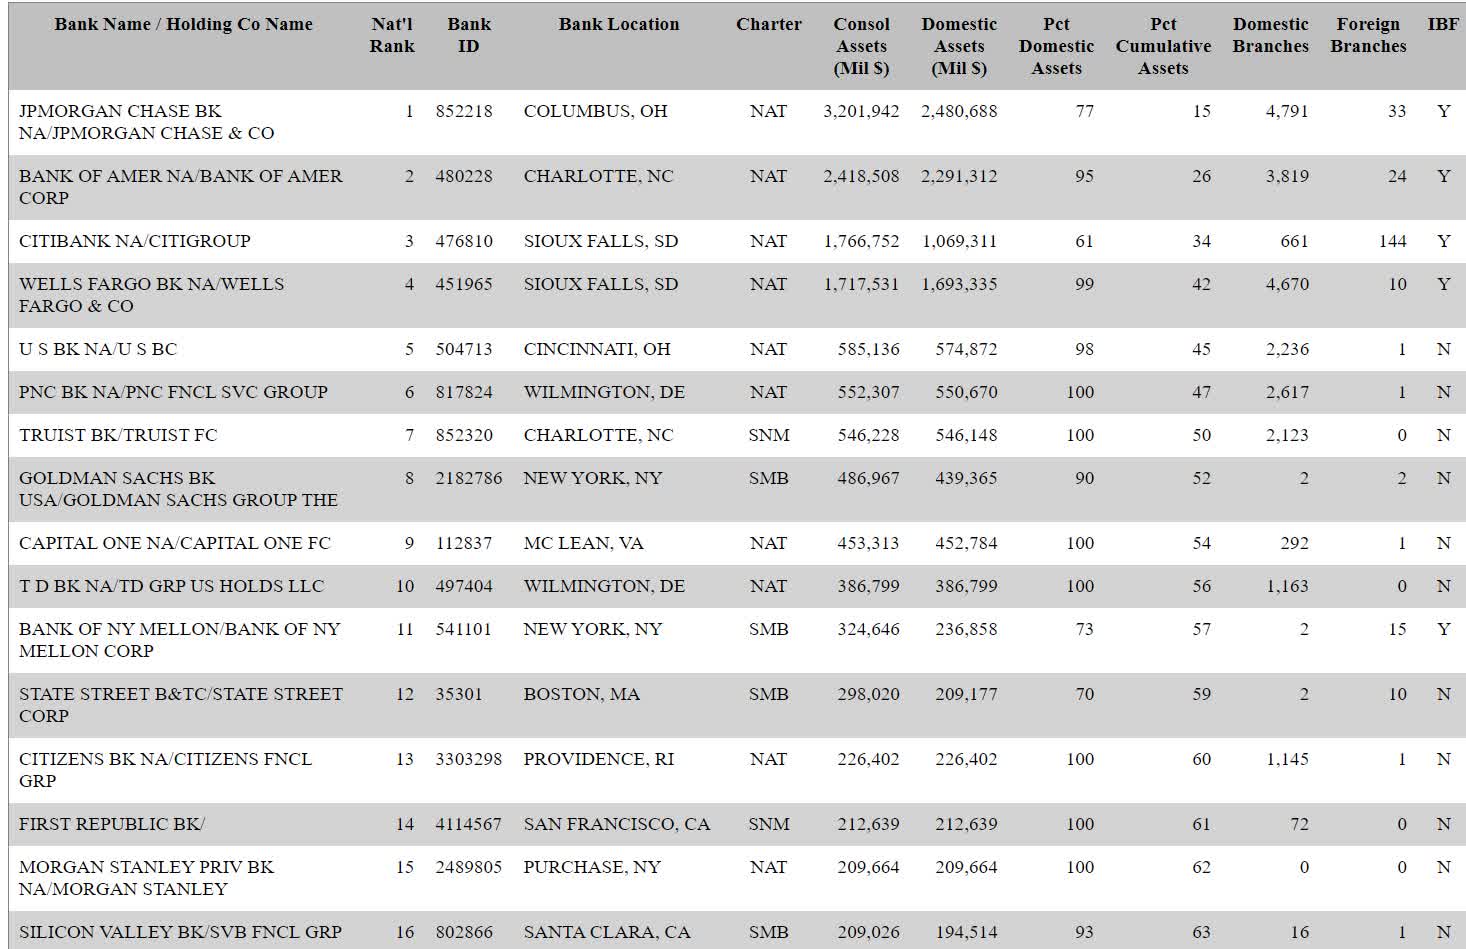Click domestic assets value 209,177
The height and width of the screenshot is (949, 1466).
pyautogui.click(x=966, y=694)
